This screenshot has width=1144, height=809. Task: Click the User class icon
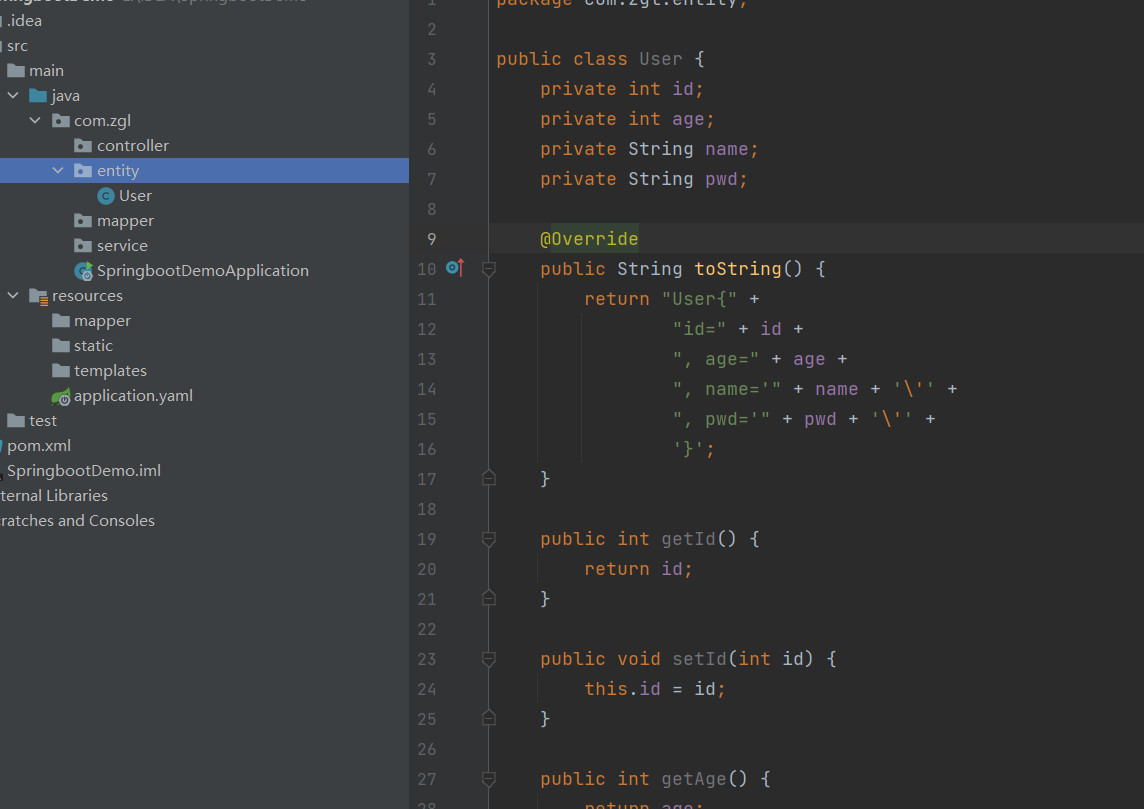106,196
